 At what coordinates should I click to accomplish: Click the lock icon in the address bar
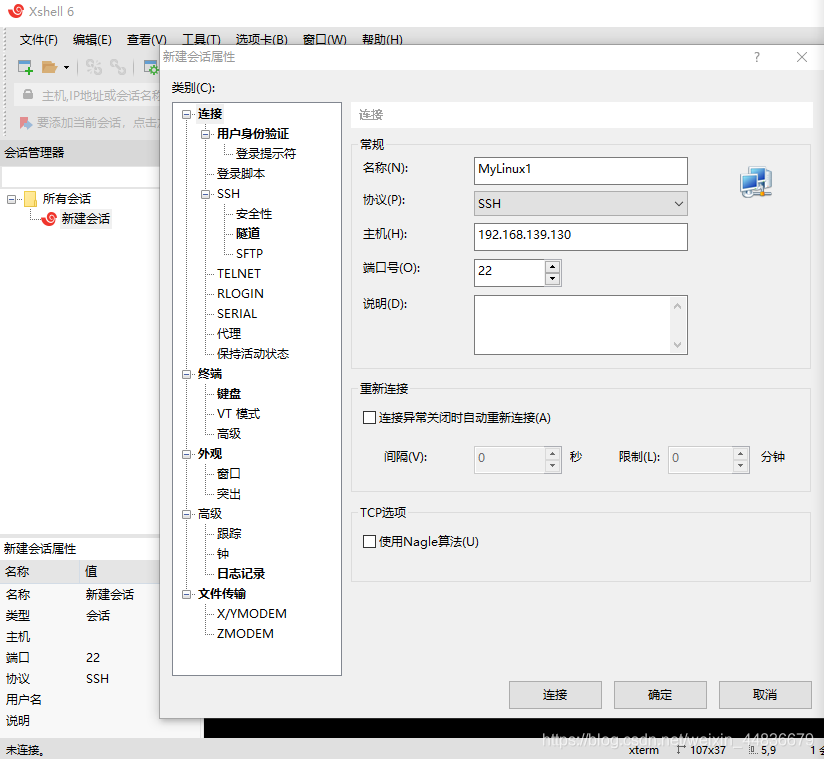point(28,95)
